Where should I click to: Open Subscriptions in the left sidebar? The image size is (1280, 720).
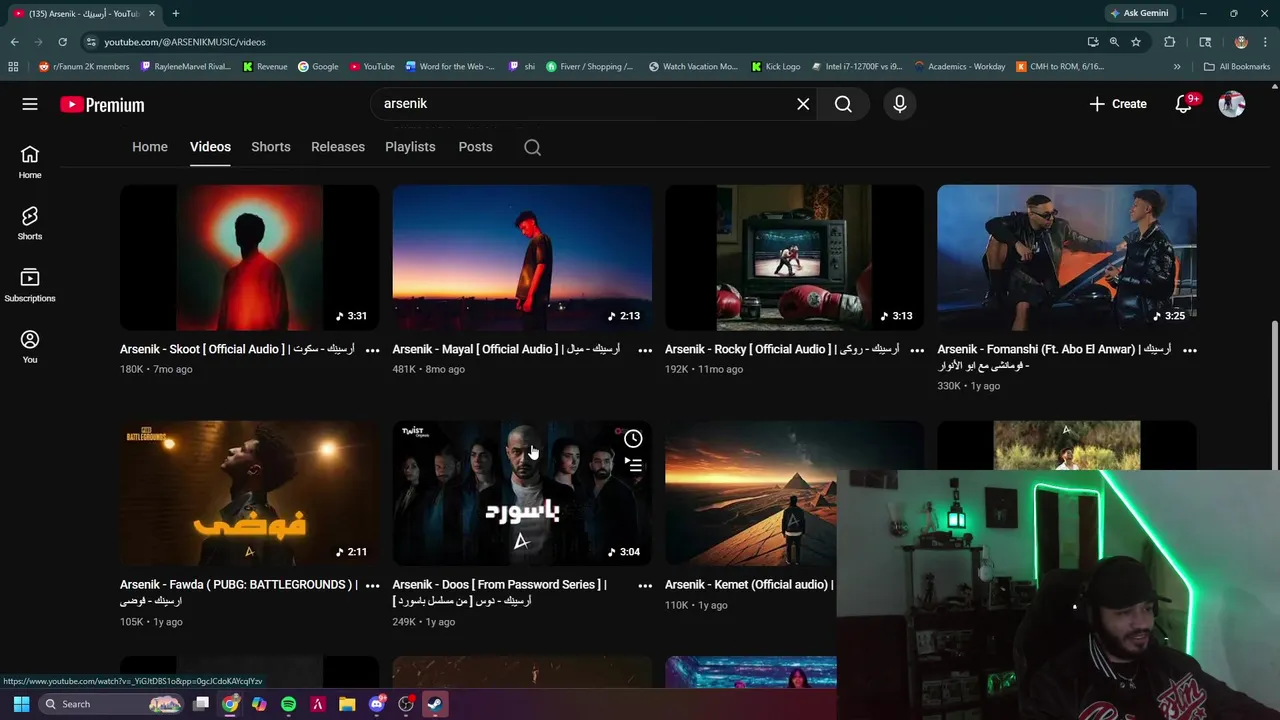[x=30, y=286]
